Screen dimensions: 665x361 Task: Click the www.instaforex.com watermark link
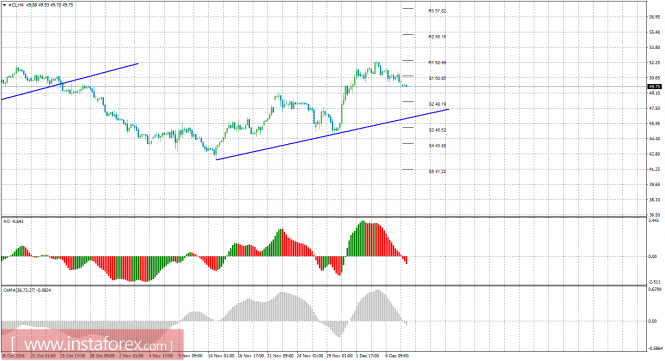(x=92, y=344)
